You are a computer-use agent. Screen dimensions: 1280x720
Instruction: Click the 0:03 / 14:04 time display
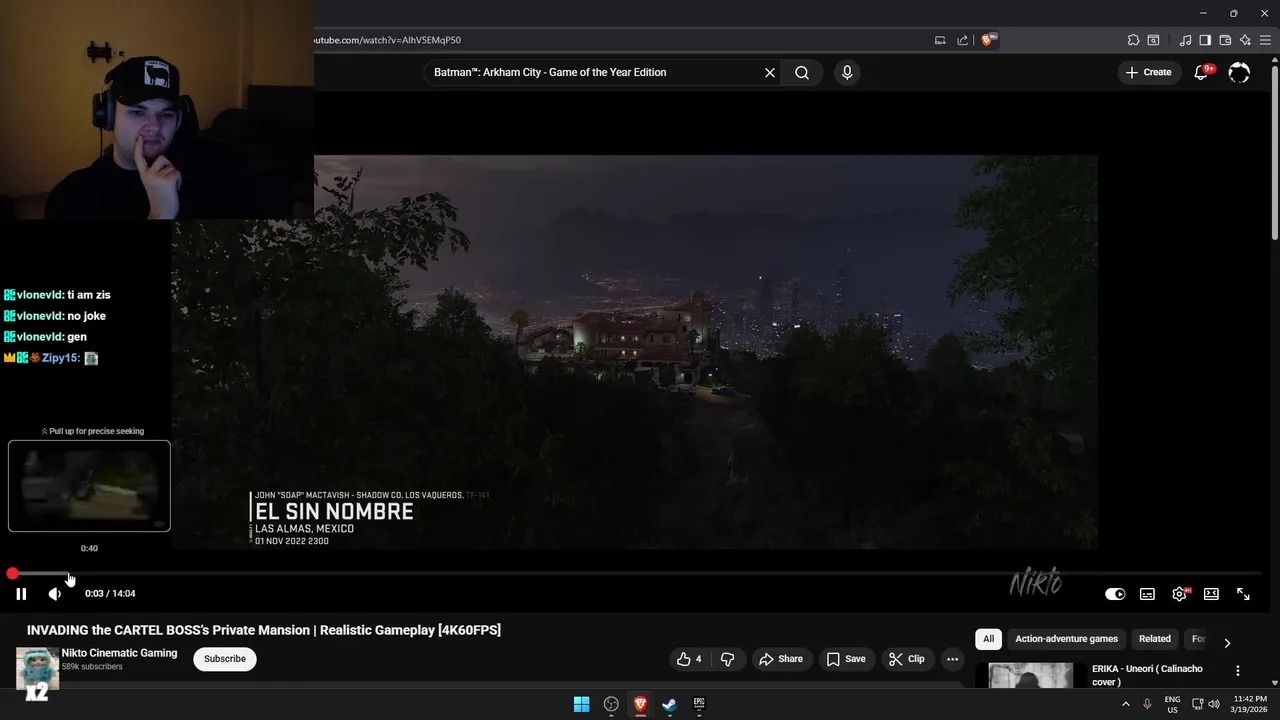tap(110, 594)
